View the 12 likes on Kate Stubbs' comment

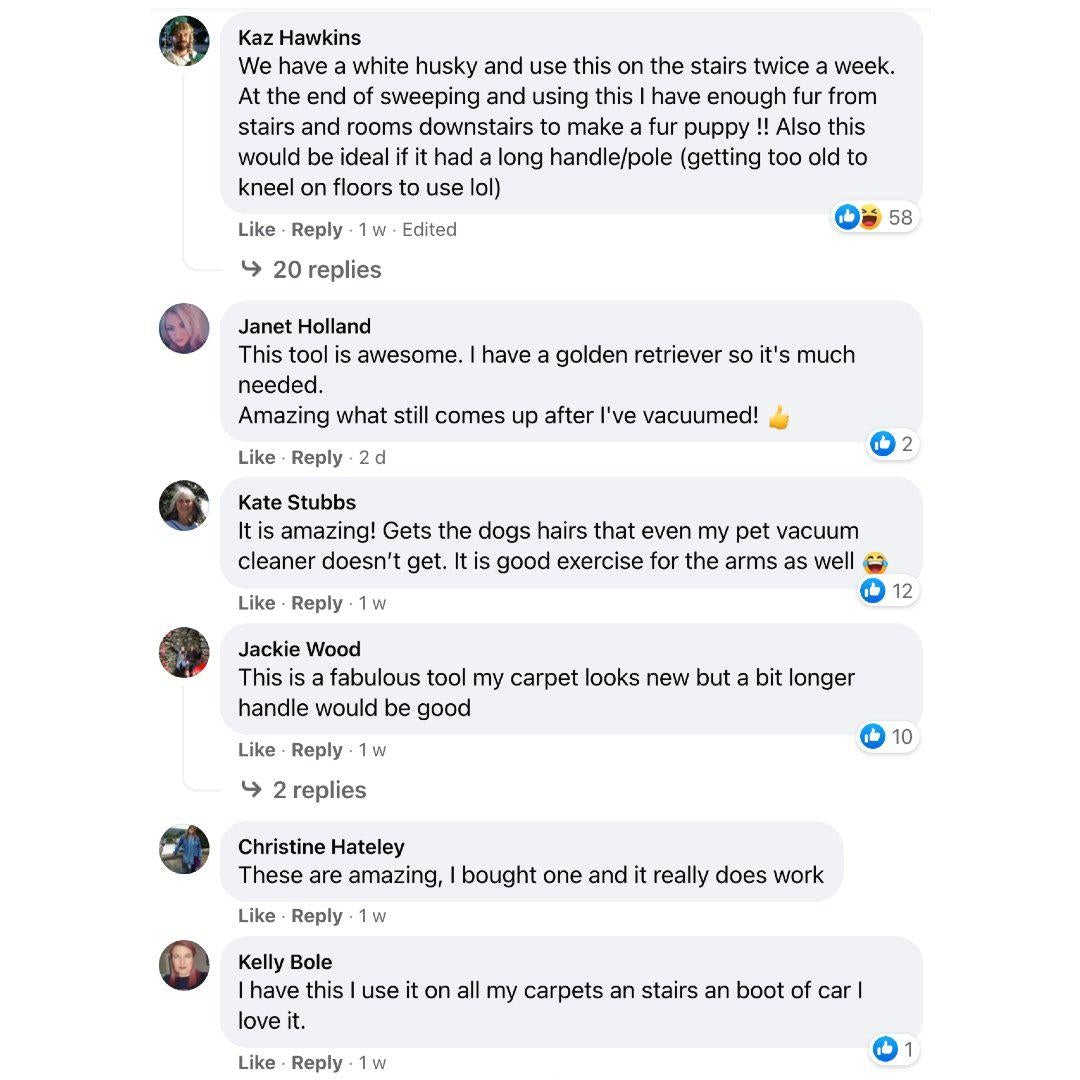[x=888, y=591]
